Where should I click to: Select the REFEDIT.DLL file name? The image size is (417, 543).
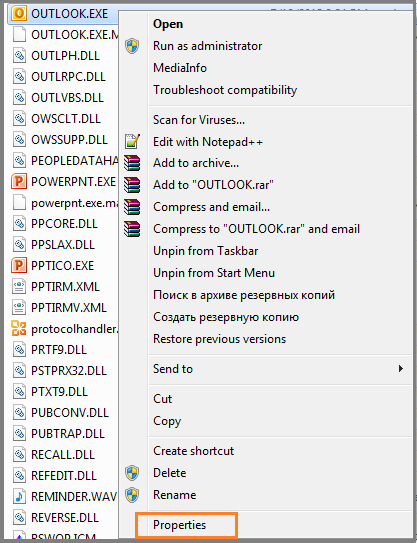tap(64, 476)
